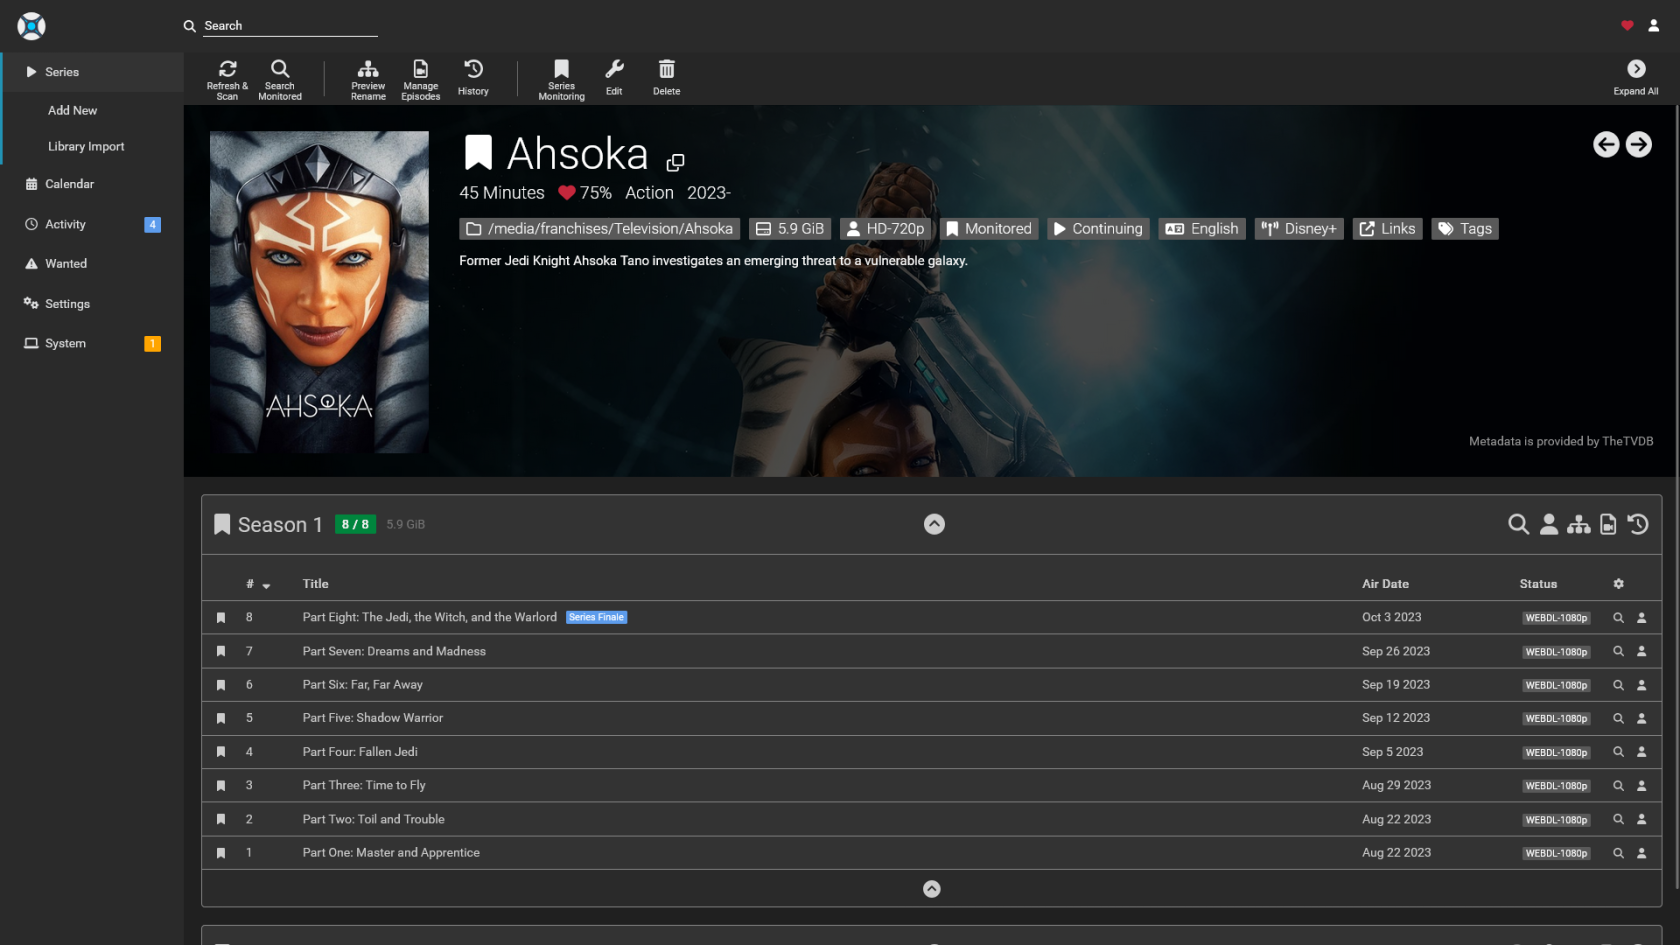The width and height of the screenshot is (1680, 945).
Task: Automatic search for Part One episode
Action: pyautogui.click(x=1618, y=853)
